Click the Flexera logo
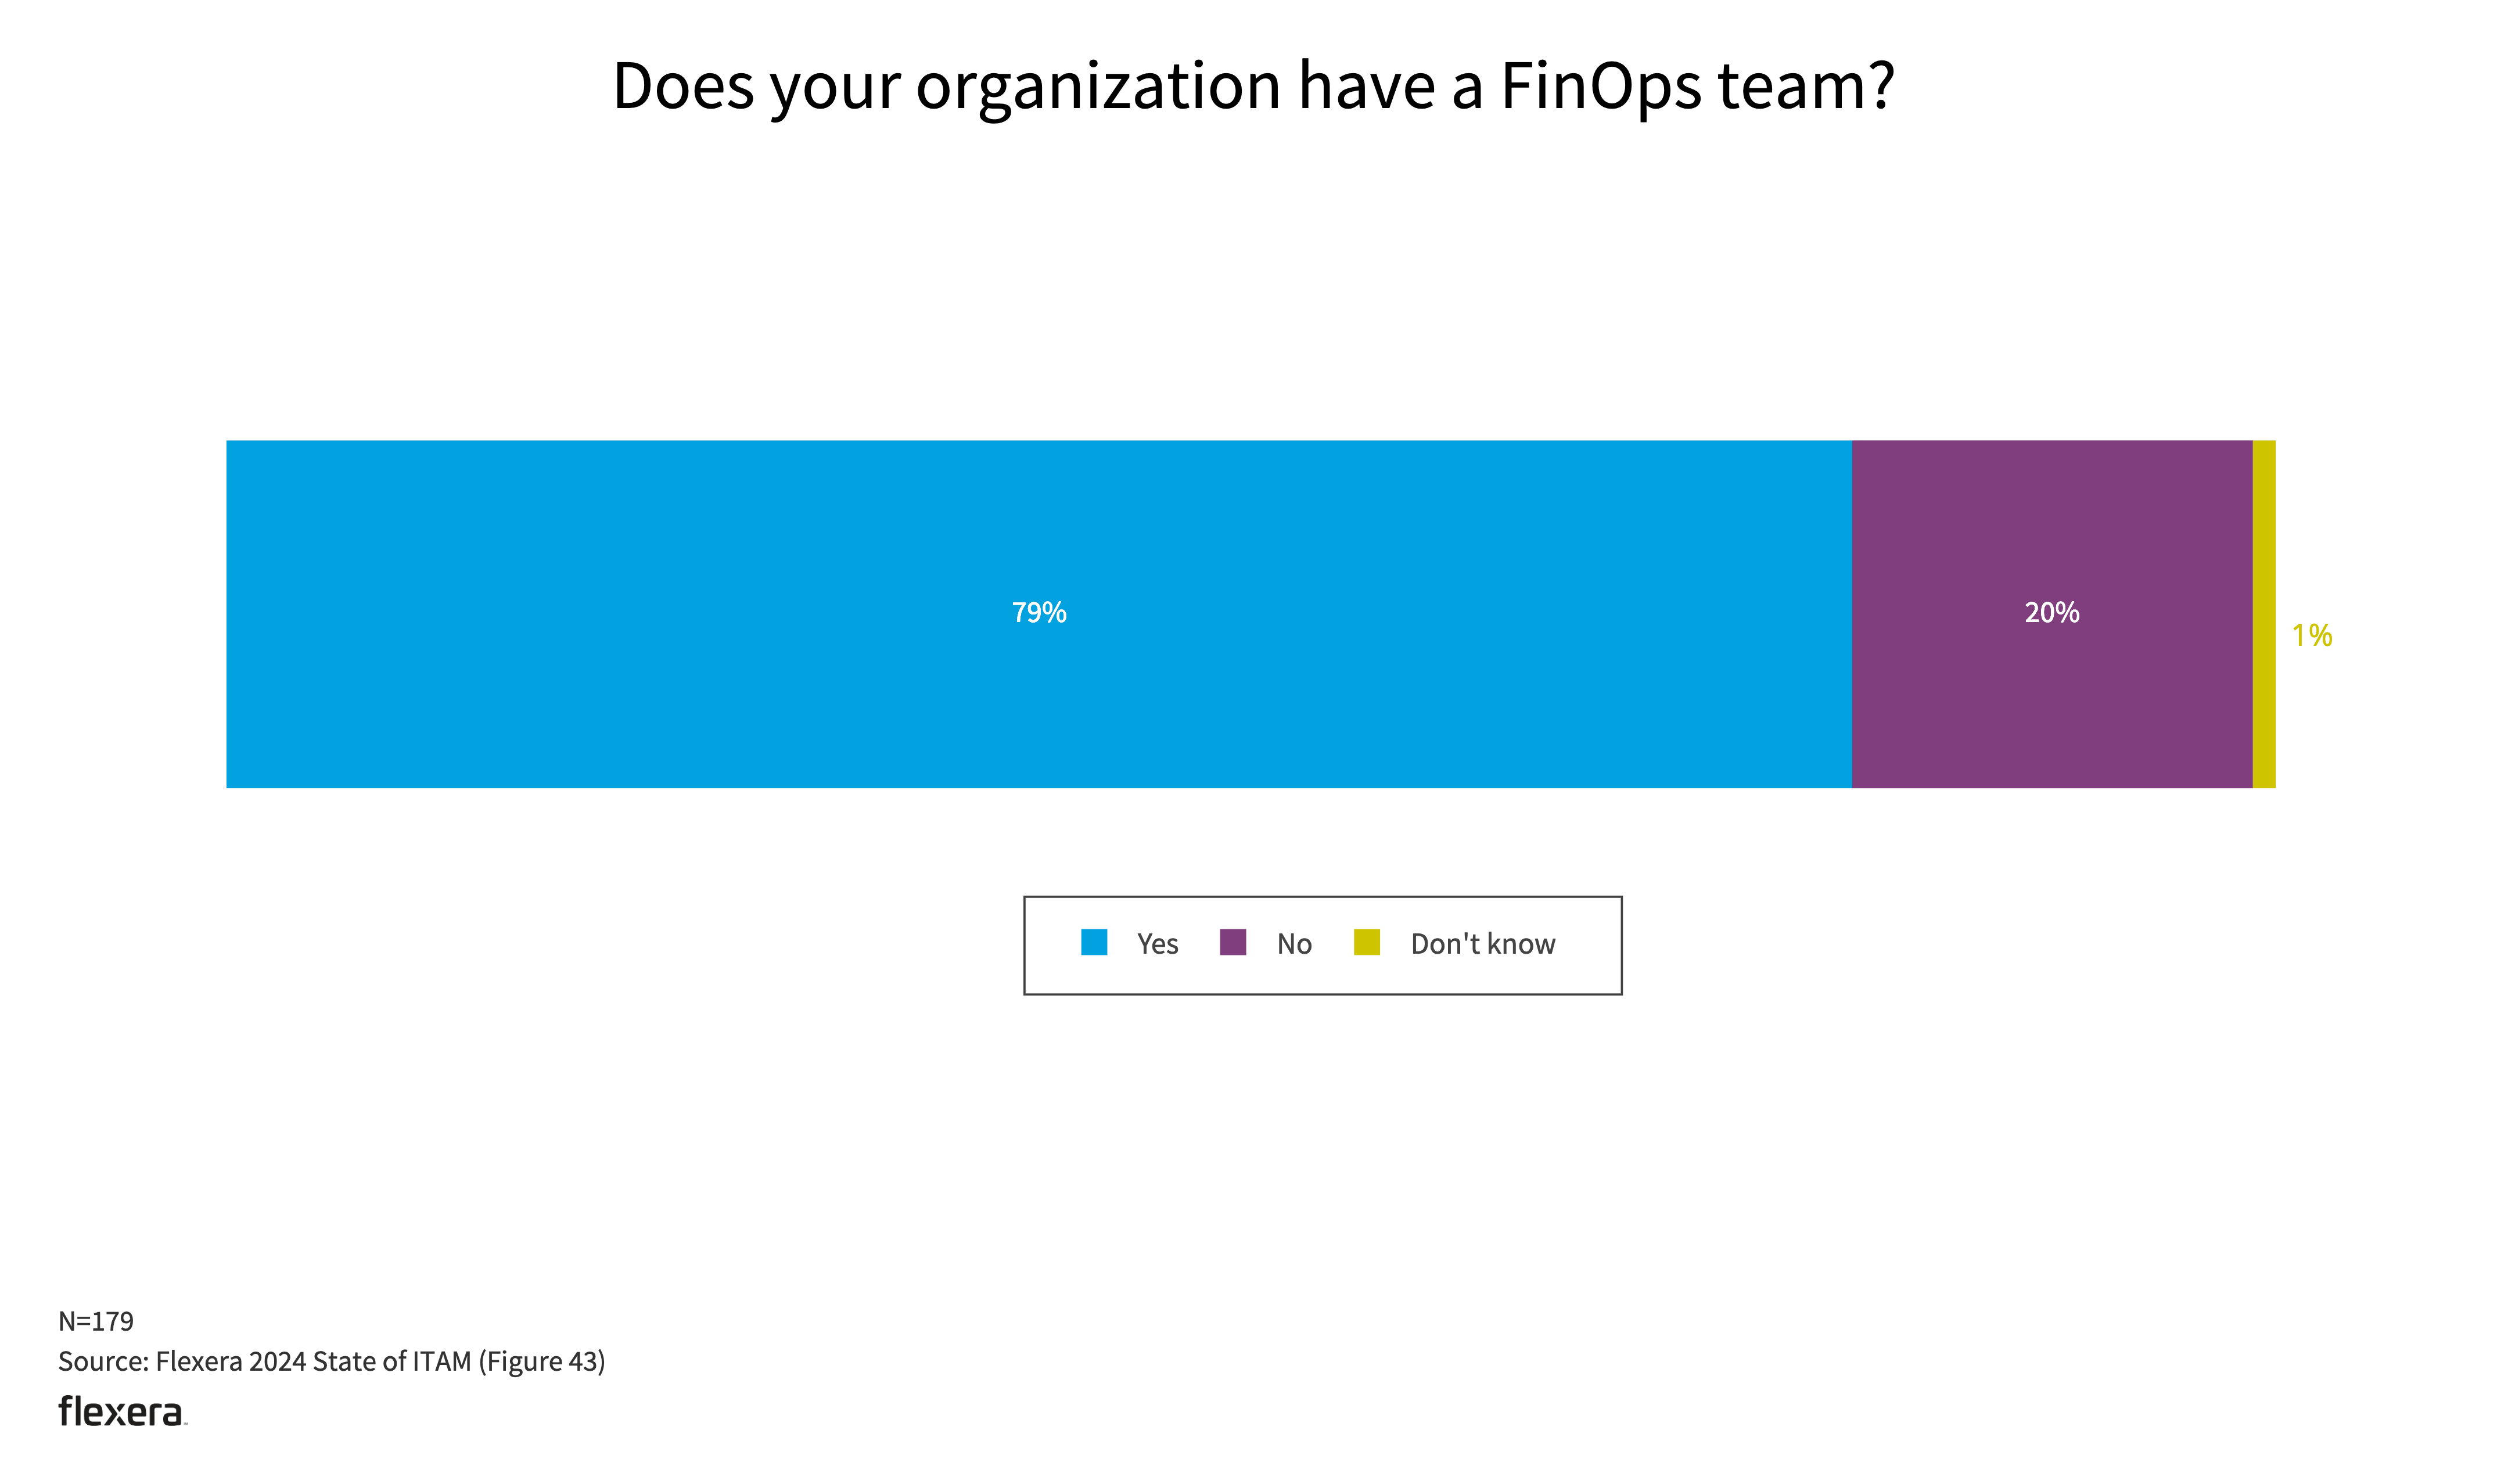2508x1484 pixels. pos(121,1411)
